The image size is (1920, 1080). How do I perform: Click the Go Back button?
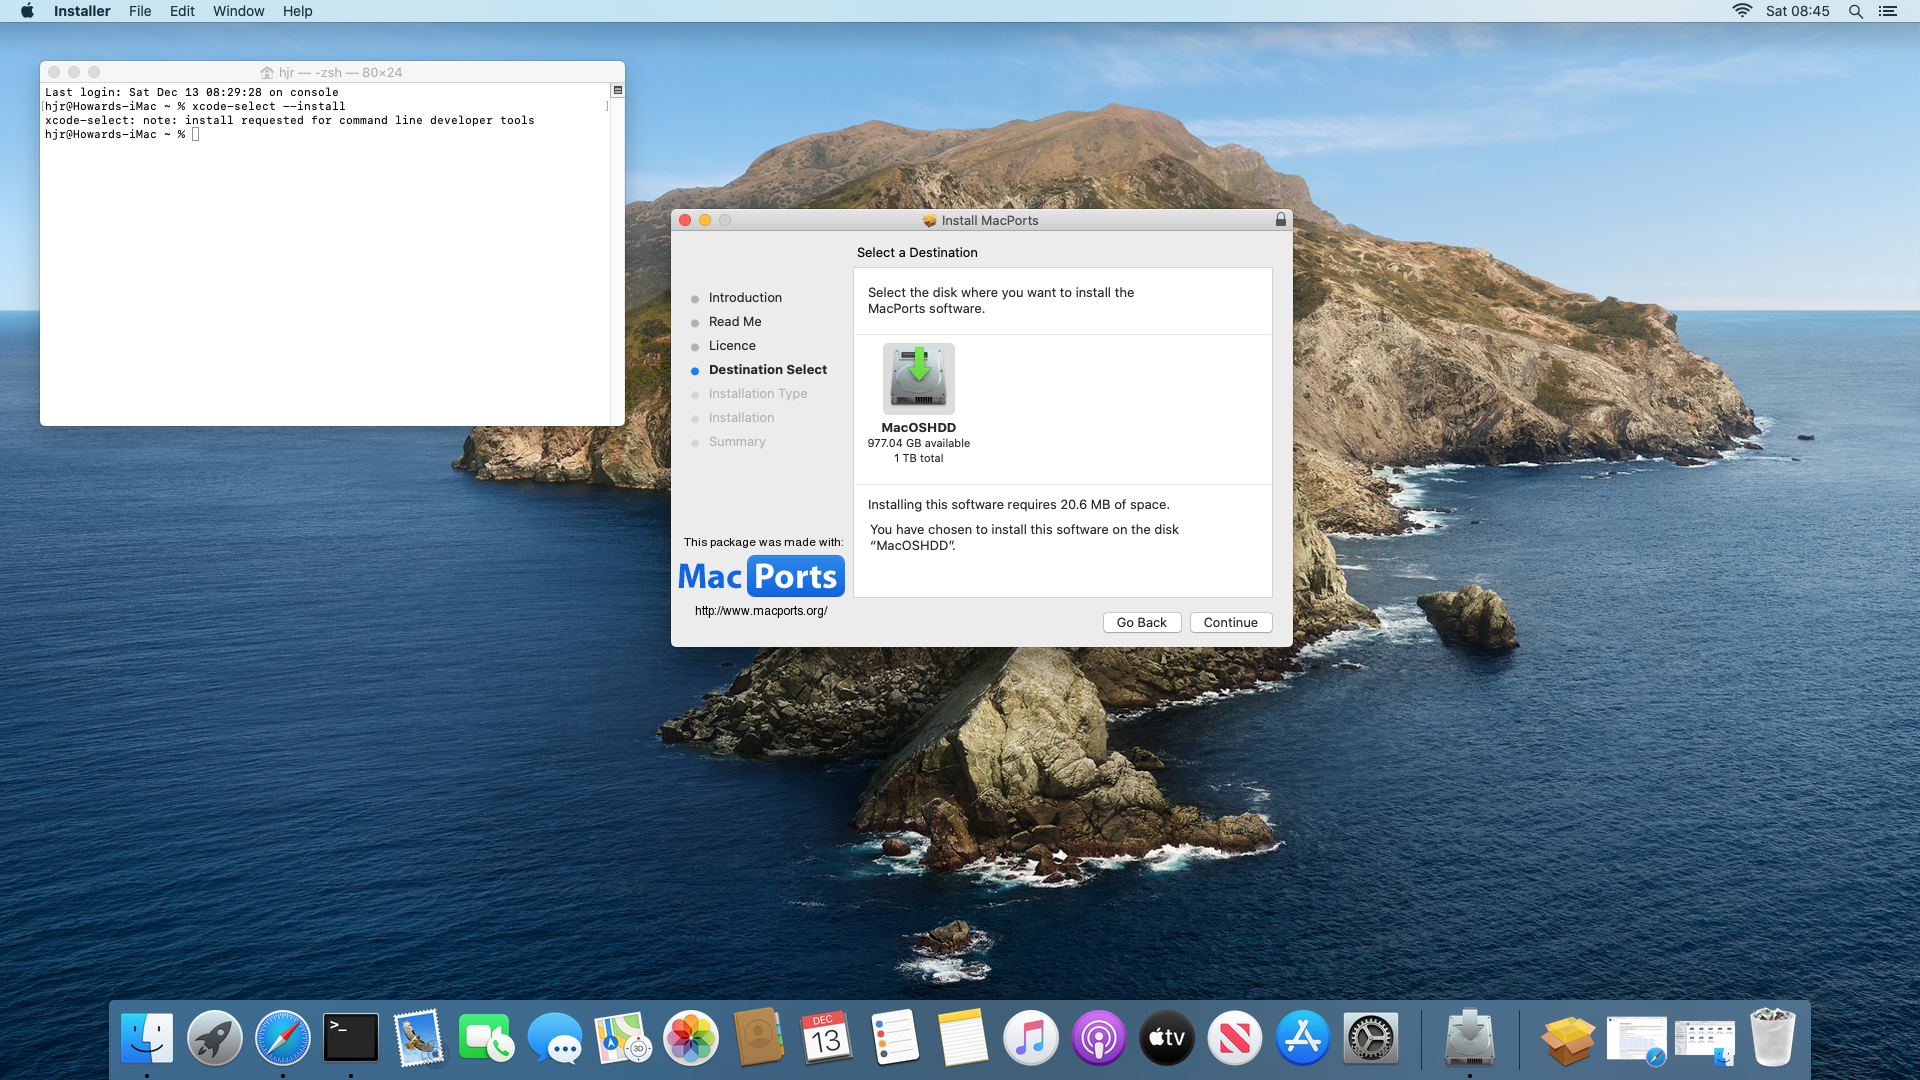[1141, 622]
